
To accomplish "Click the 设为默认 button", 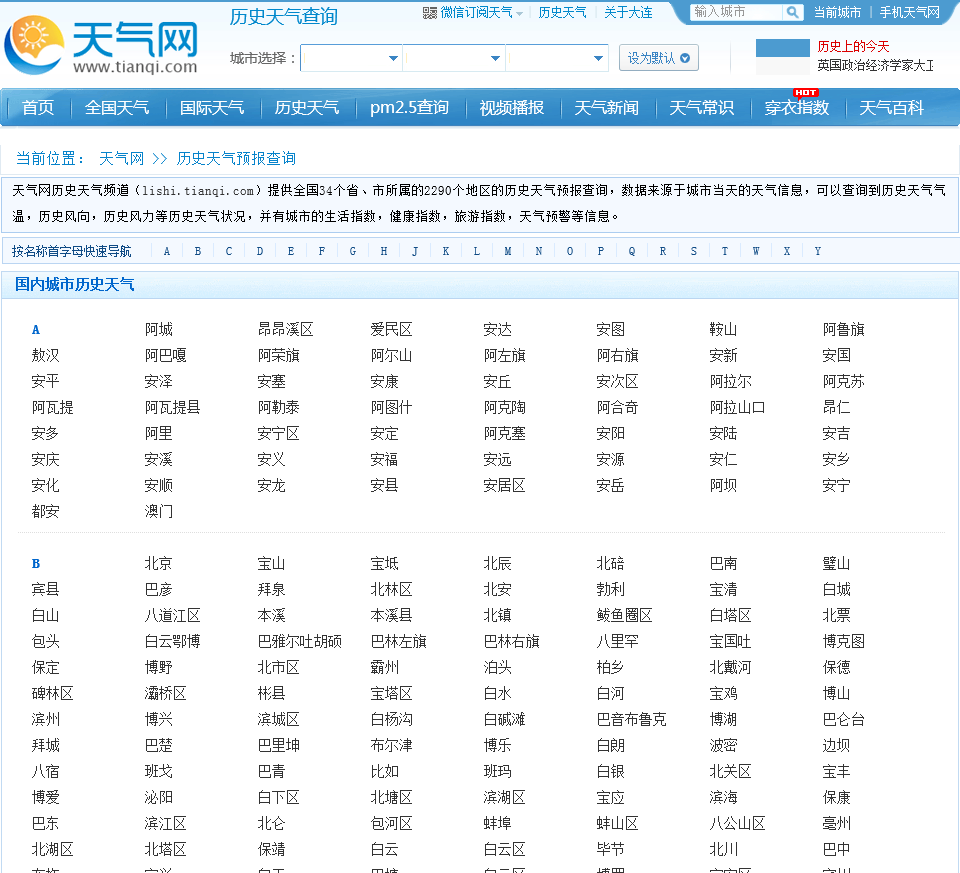I will (658, 58).
